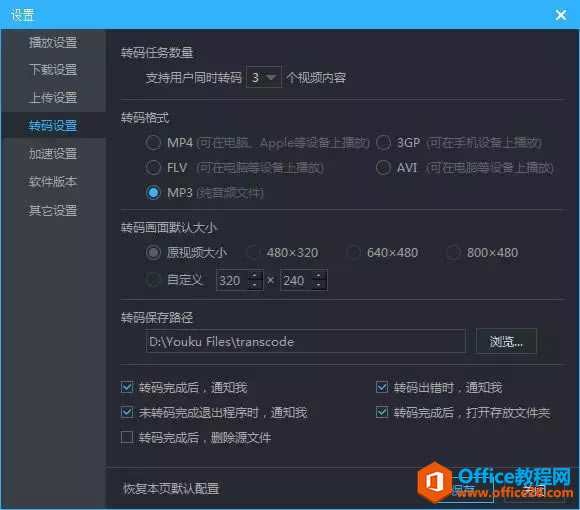Pick the AVI format option
This screenshot has height=510, width=580.
click(x=384, y=168)
